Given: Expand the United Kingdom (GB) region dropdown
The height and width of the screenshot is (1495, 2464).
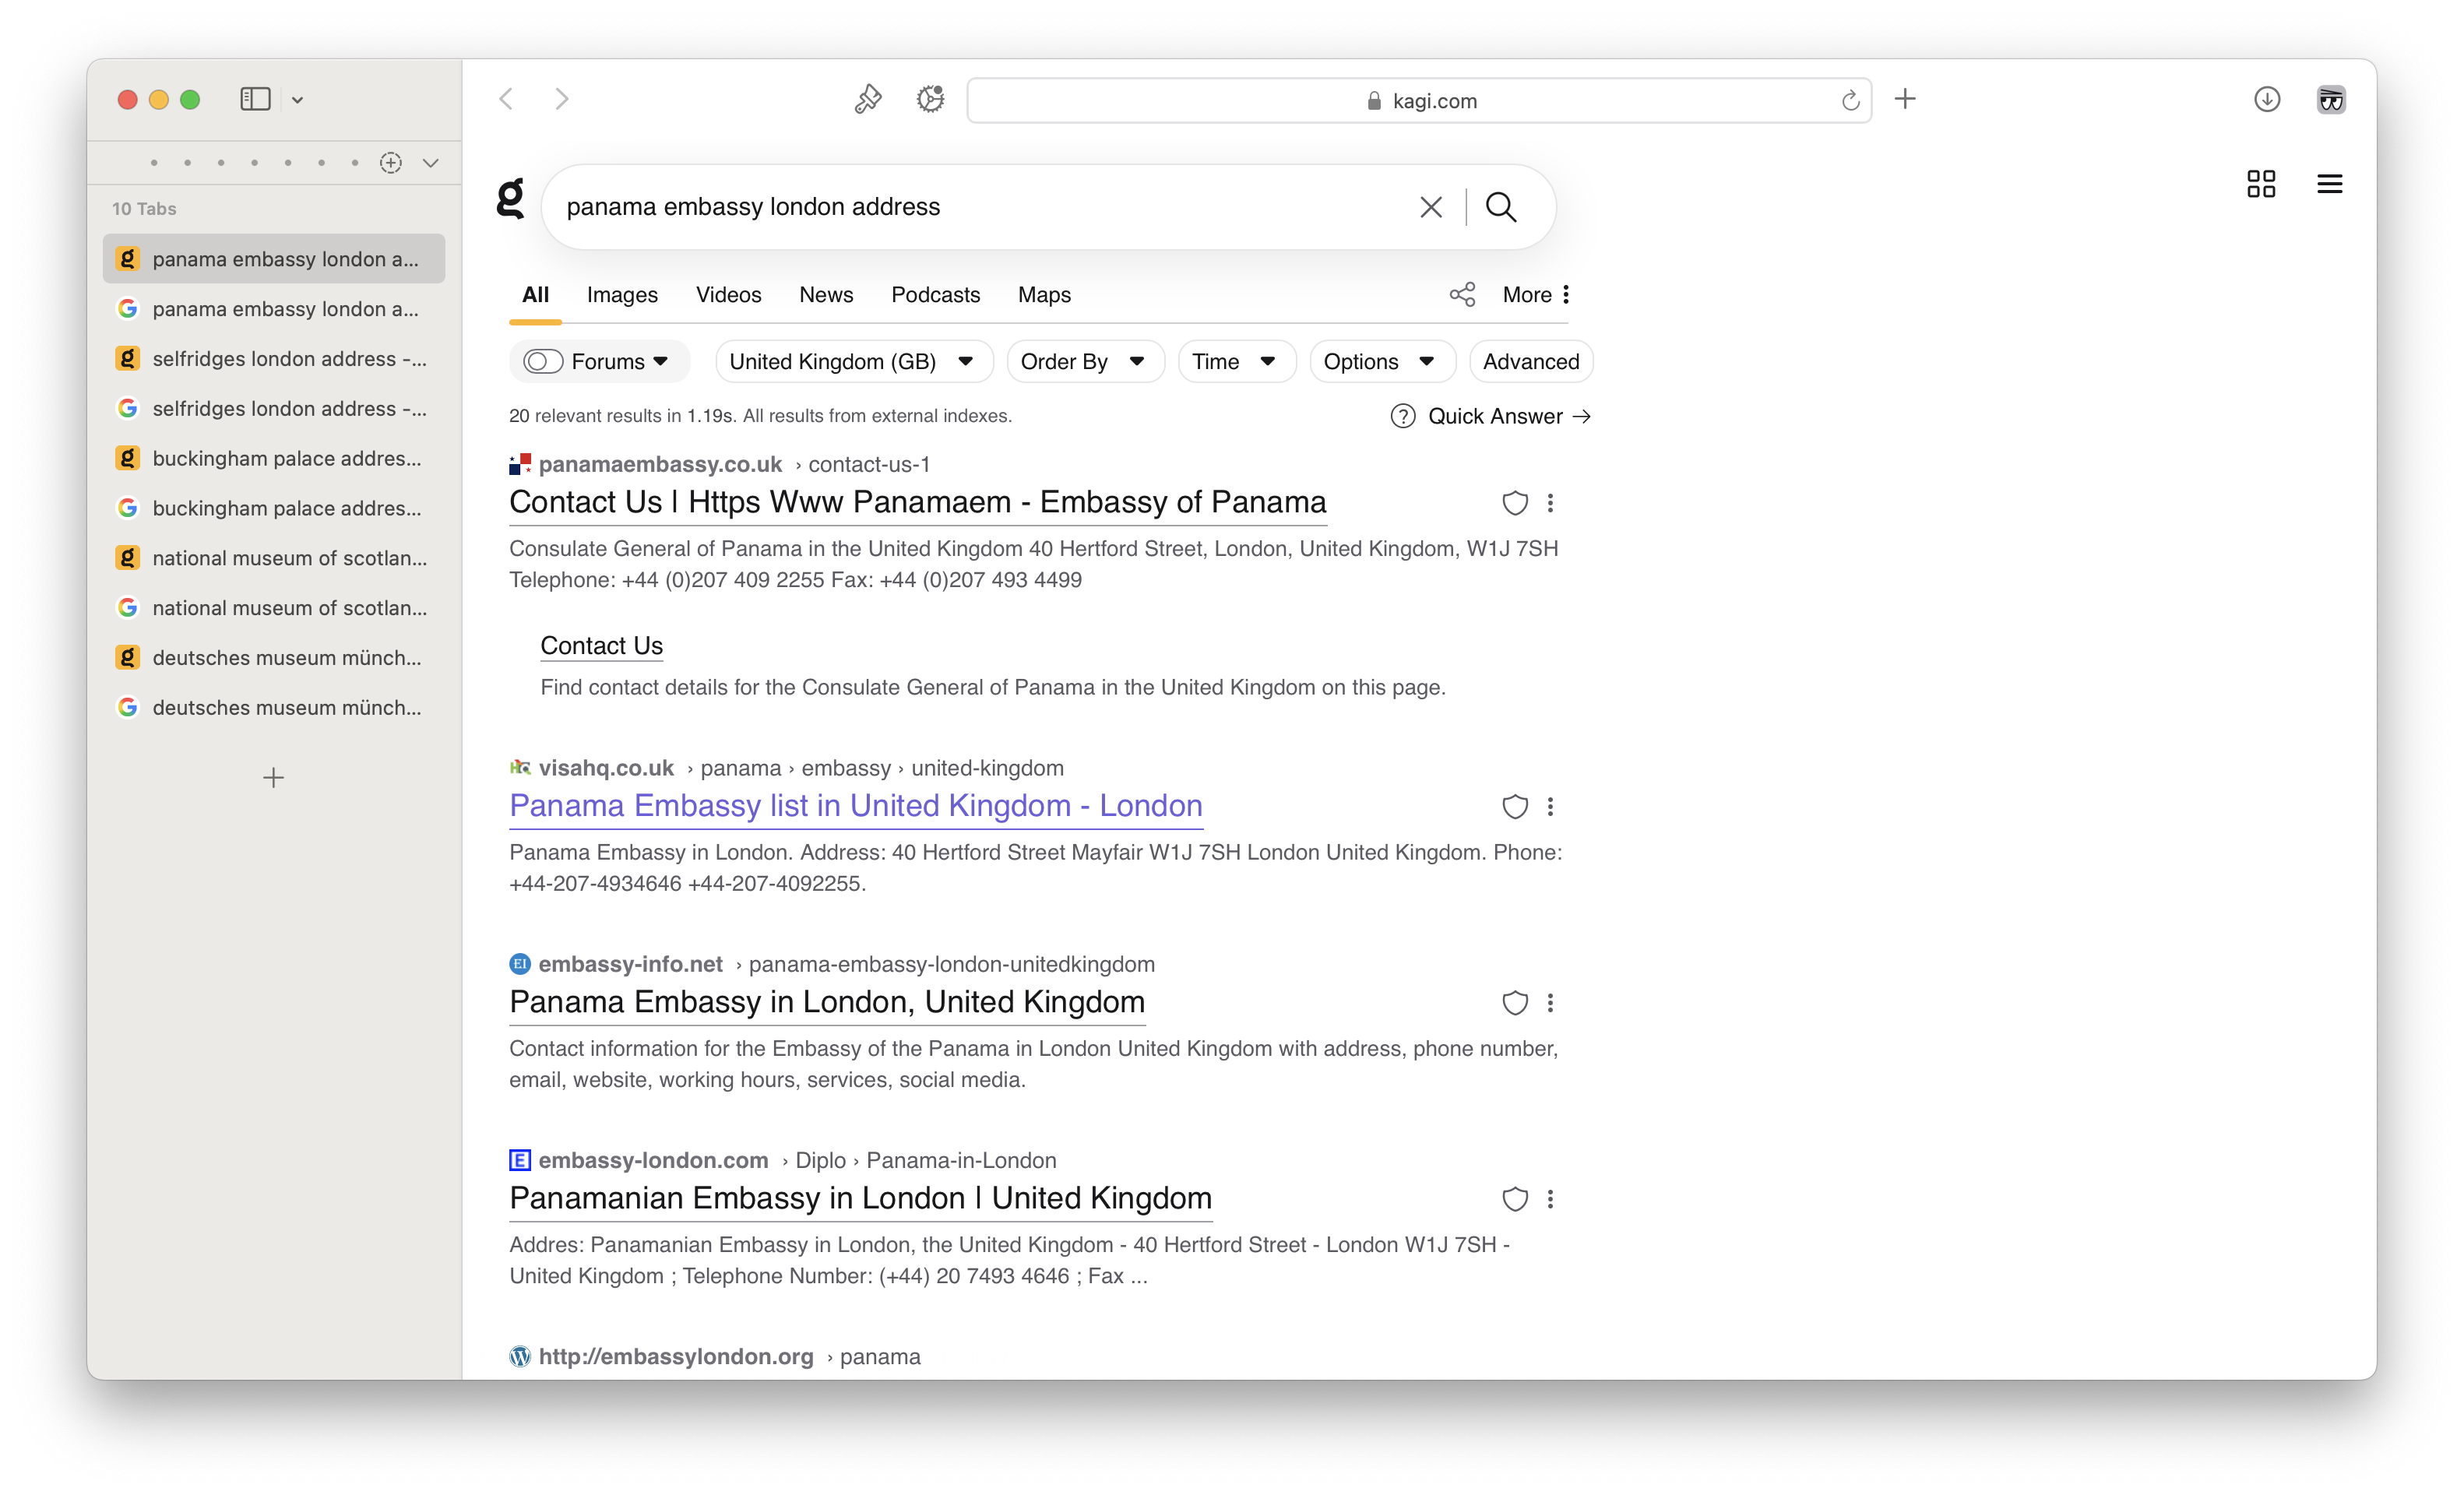Looking at the screenshot, I should (x=853, y=362).
